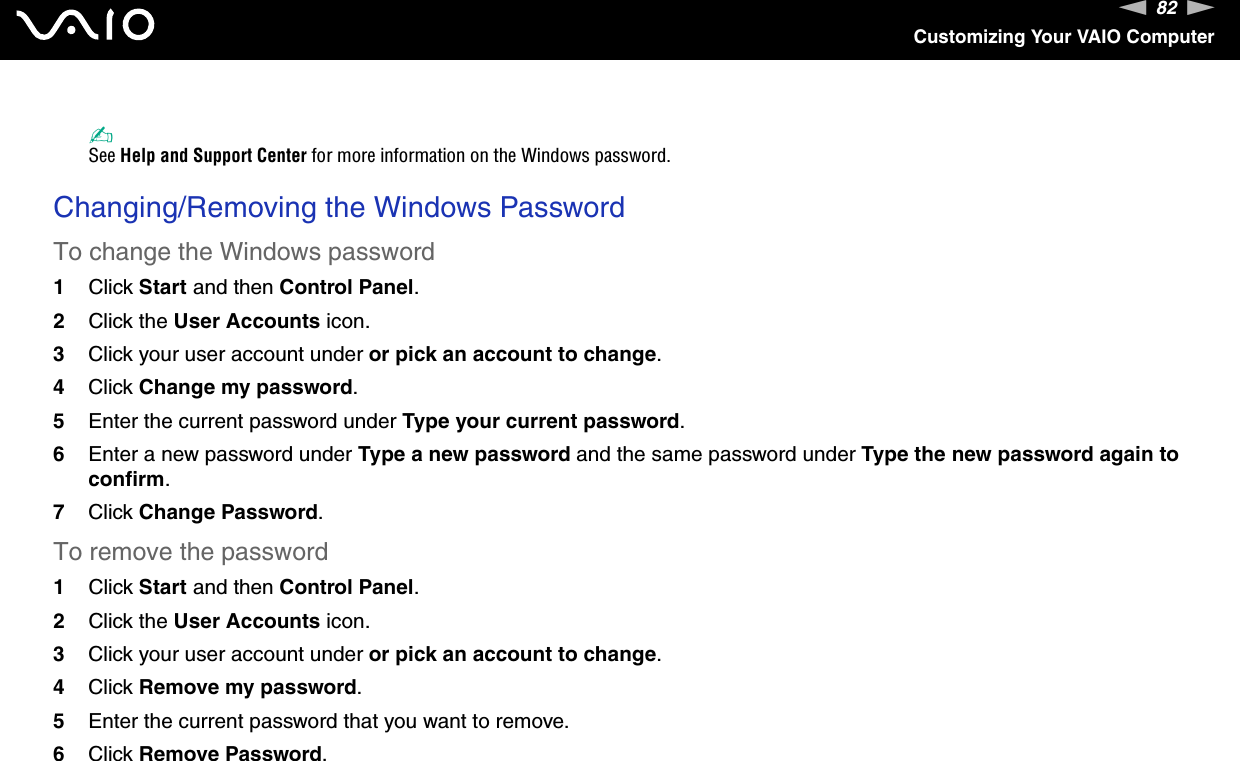This screenshot has height=761, width=1240.
Task: Click the VAIO logo in the header
Action: 86,26
